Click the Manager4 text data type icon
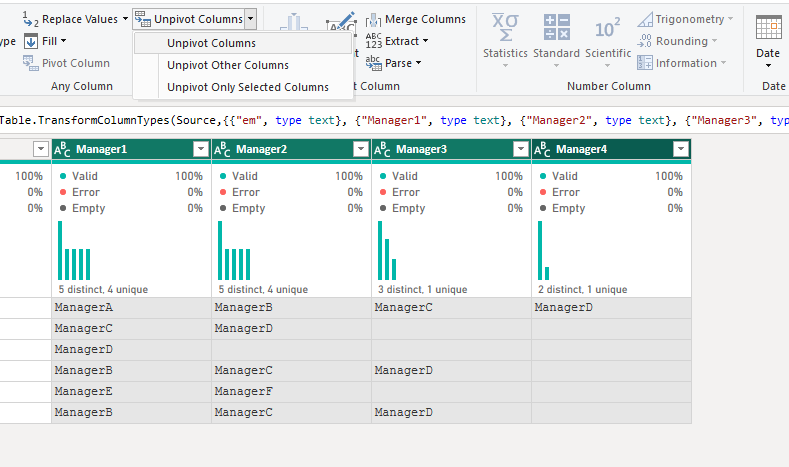 (544, 149)
